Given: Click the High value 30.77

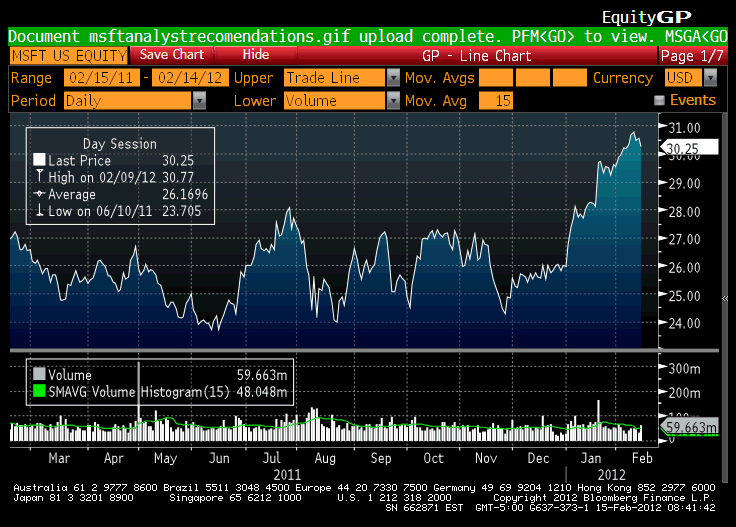Looking at the screenshot, I should [x=178, y=177].
